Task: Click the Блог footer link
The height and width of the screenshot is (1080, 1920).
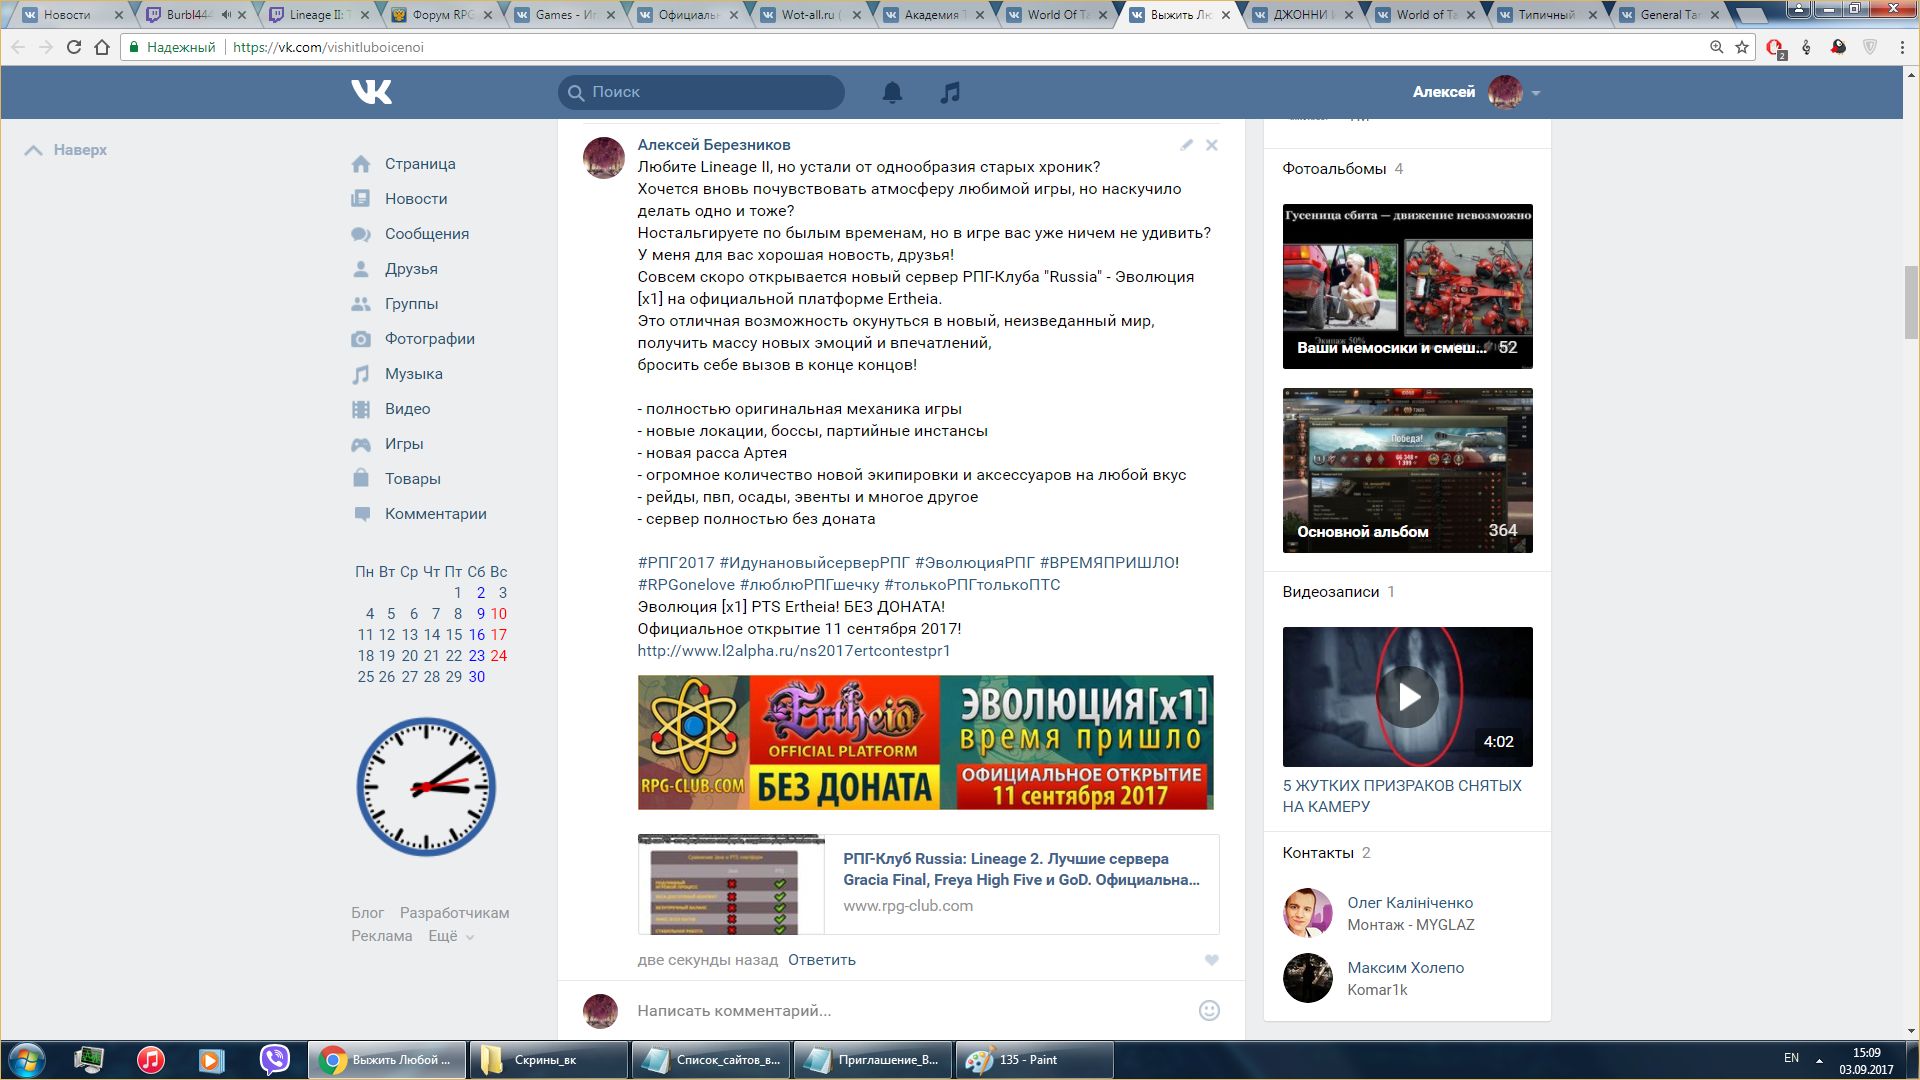Action: (x=367, y=913)
